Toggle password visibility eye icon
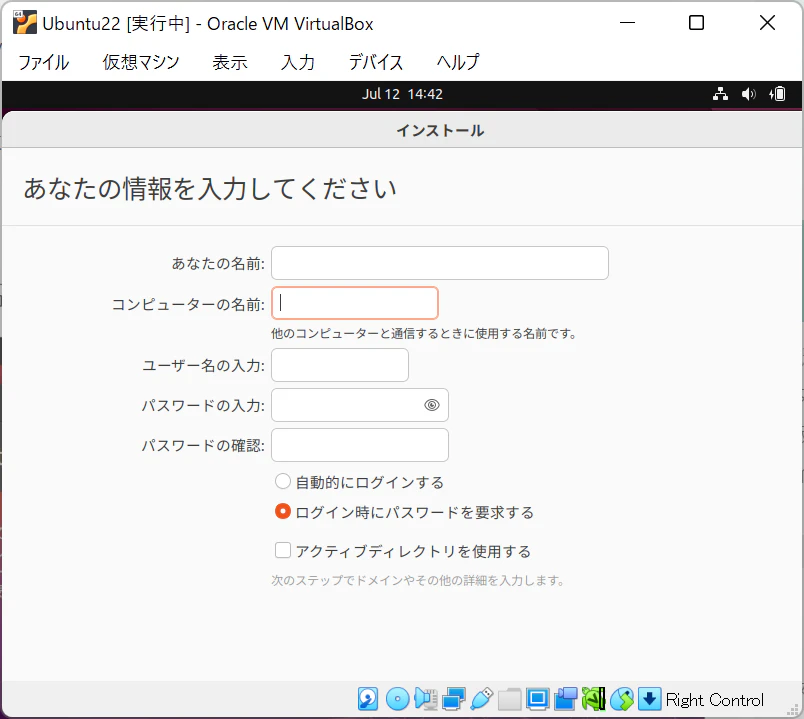 (432, 405)
